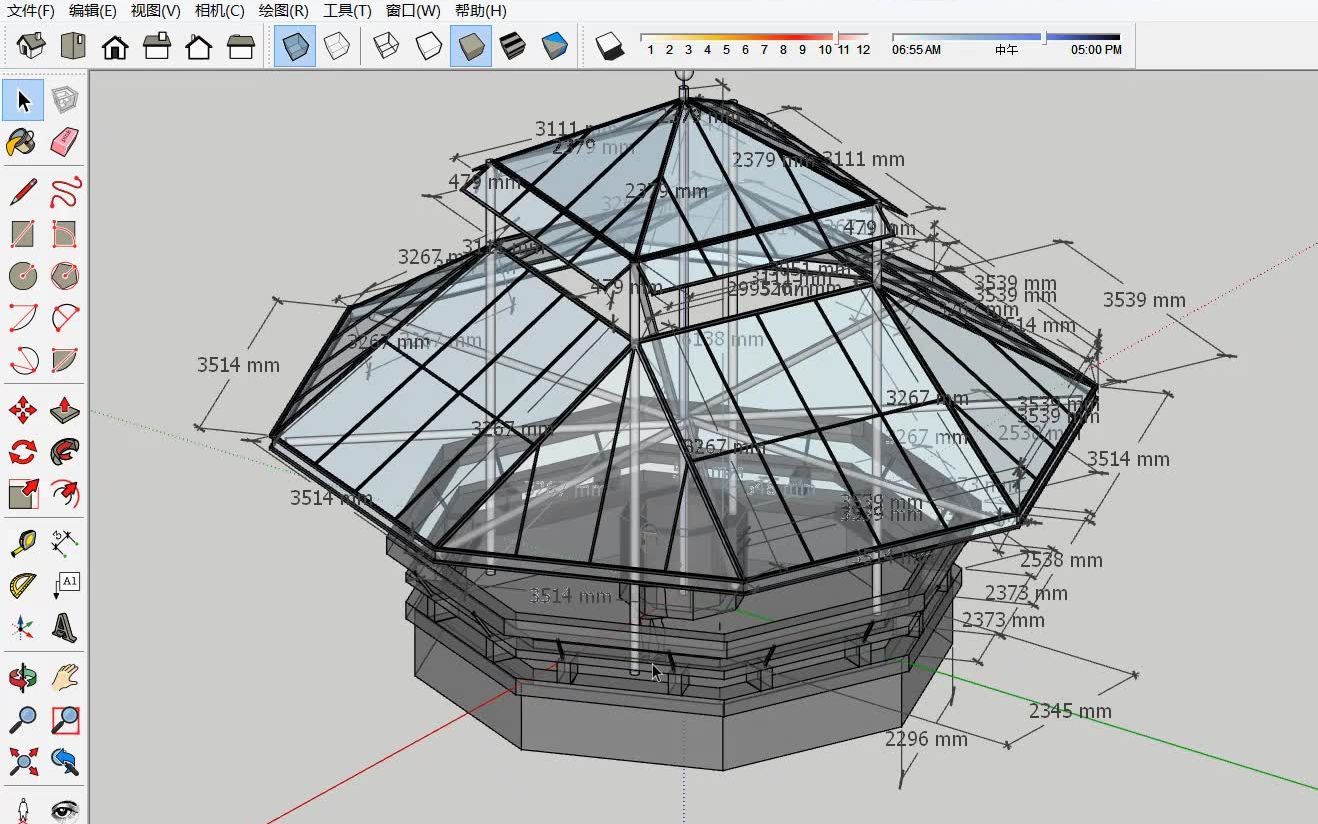
Task: Activate the Zoom Window tool
Action: 65,719
